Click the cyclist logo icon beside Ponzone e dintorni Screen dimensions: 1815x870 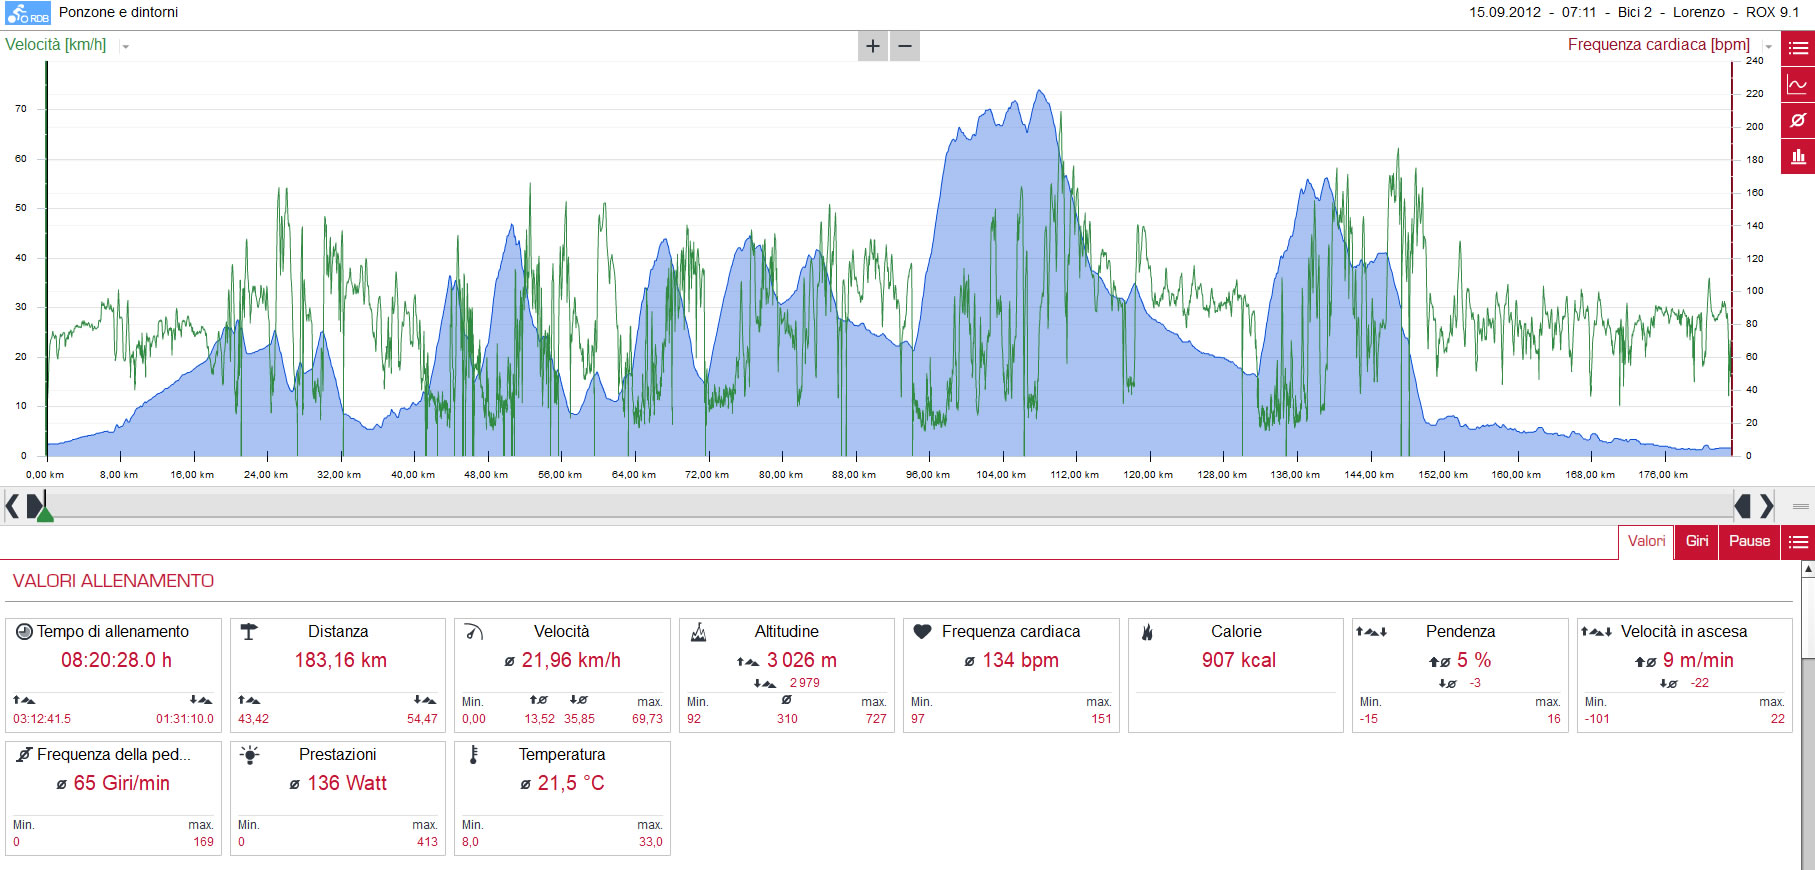[27, 13]
